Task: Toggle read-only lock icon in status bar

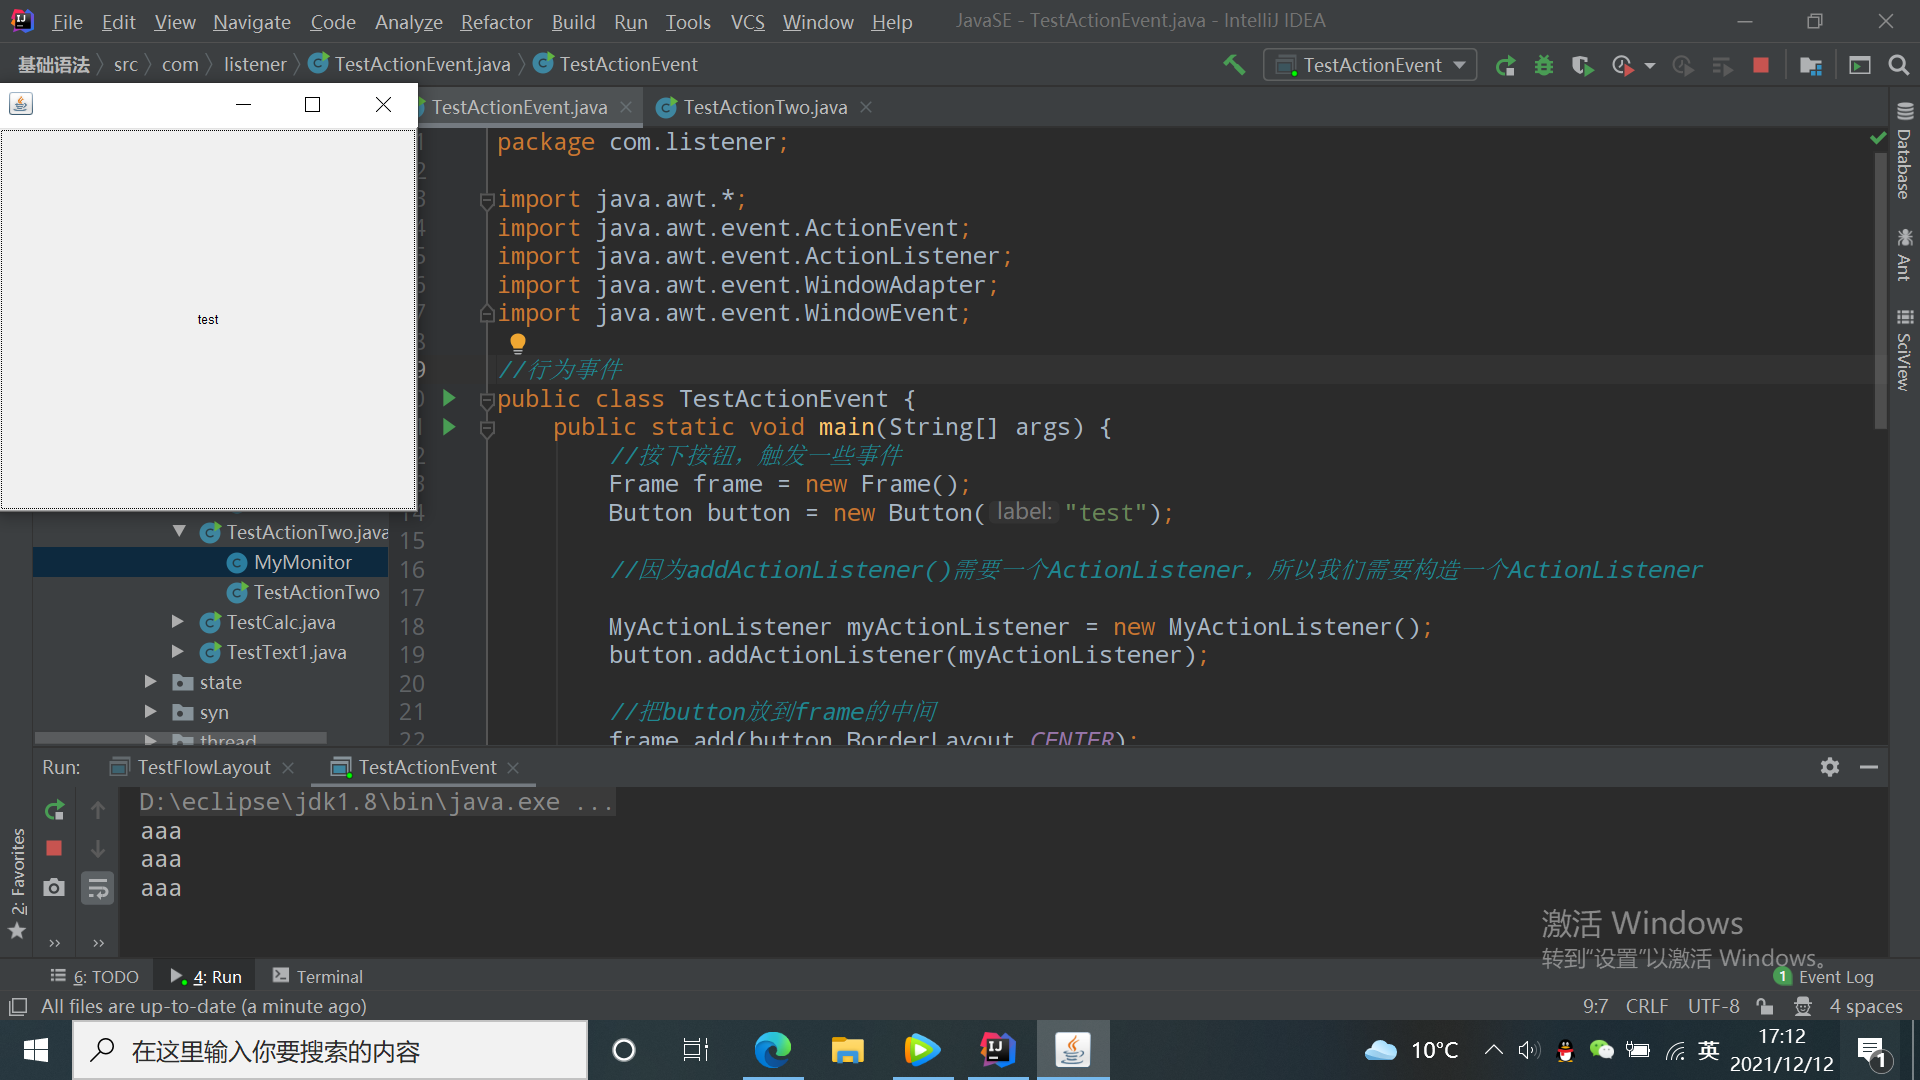Action: tap(1765, 1006)
